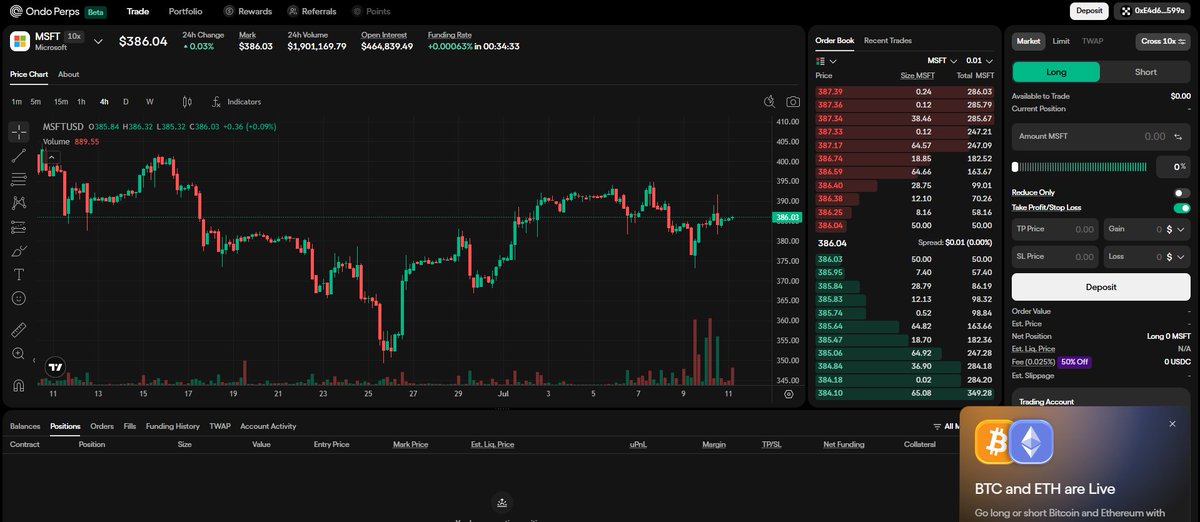
Task: Select the ruler measure tool
Action: (x=19, y=329)
